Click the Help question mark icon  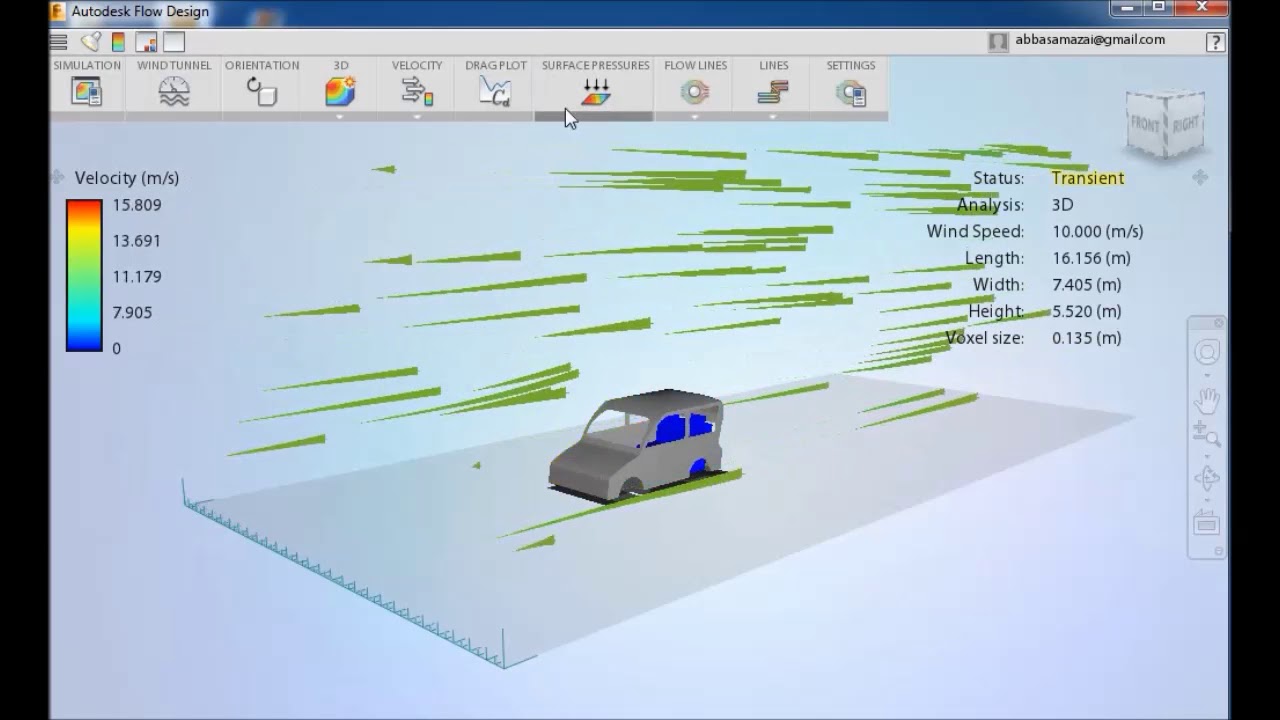click(1215, 42)
